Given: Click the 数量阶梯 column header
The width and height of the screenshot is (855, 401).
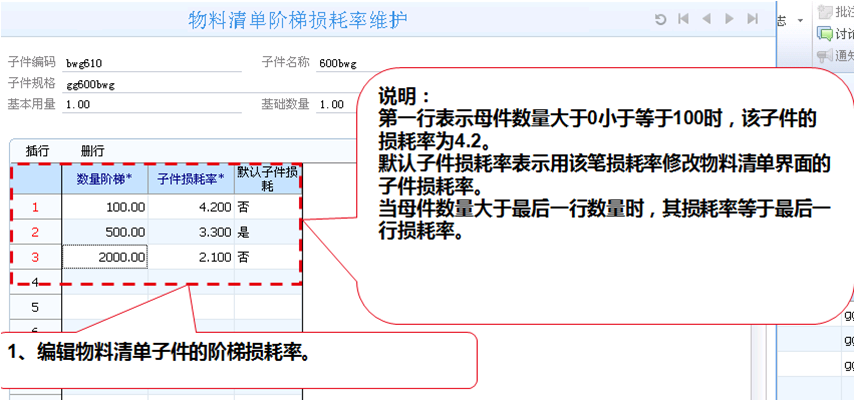Looking at the screenshot, I should tap(104, 179).
